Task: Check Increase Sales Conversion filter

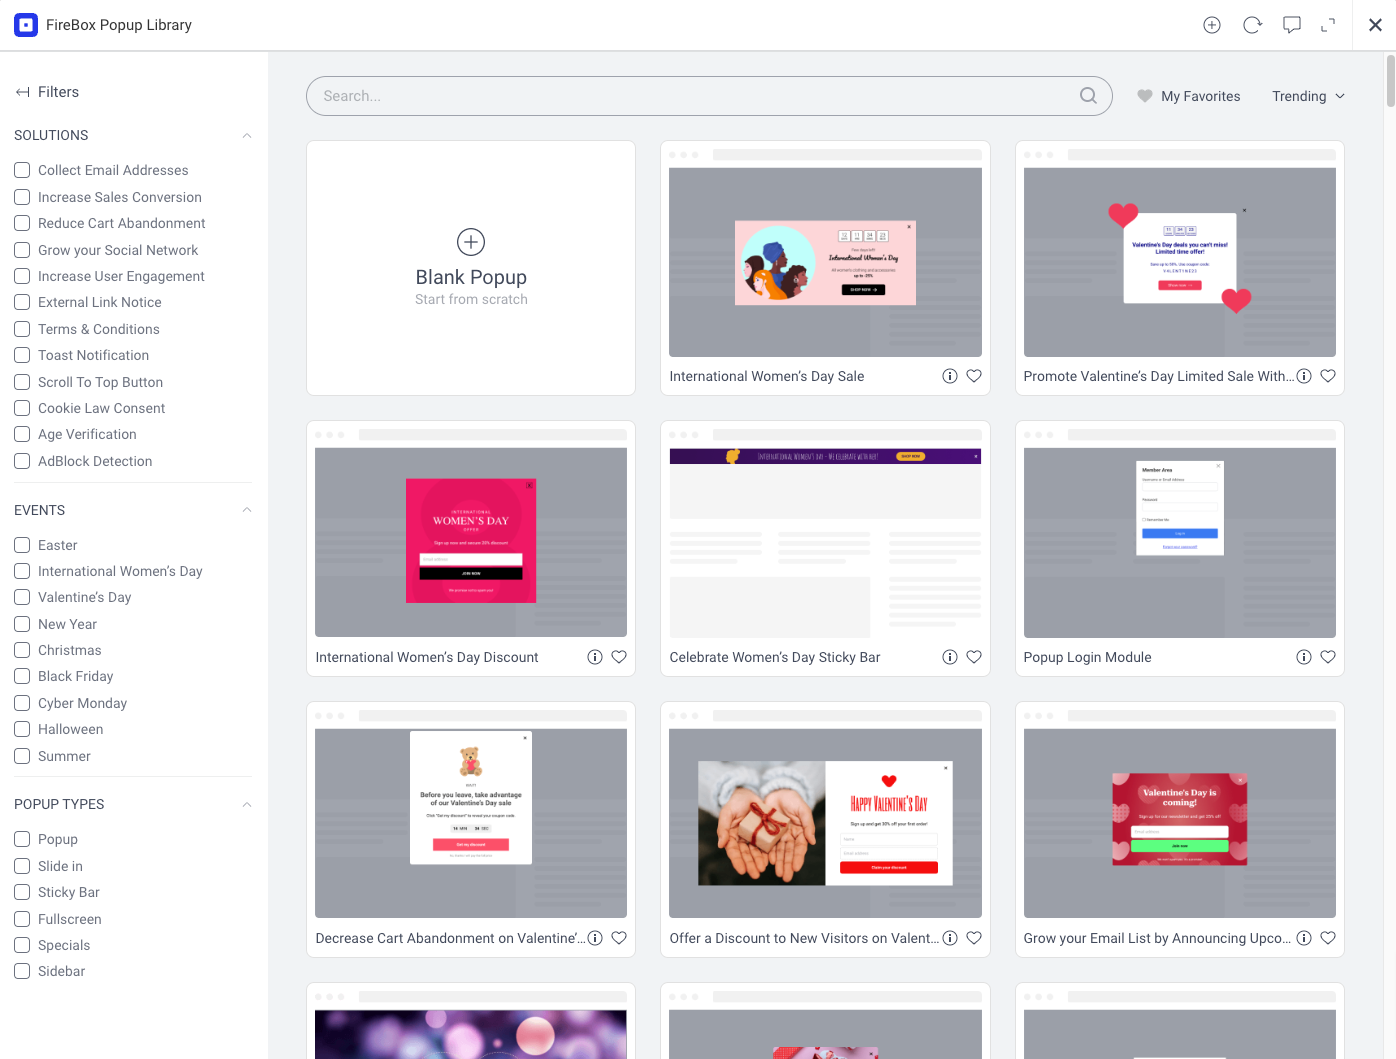Action: pos(22,197)
